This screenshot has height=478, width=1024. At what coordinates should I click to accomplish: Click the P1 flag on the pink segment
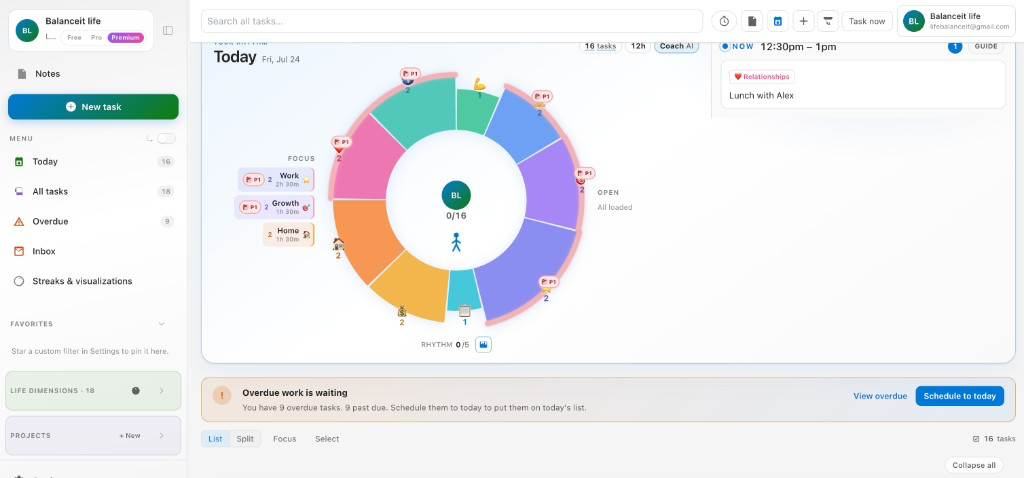(341, 142)
